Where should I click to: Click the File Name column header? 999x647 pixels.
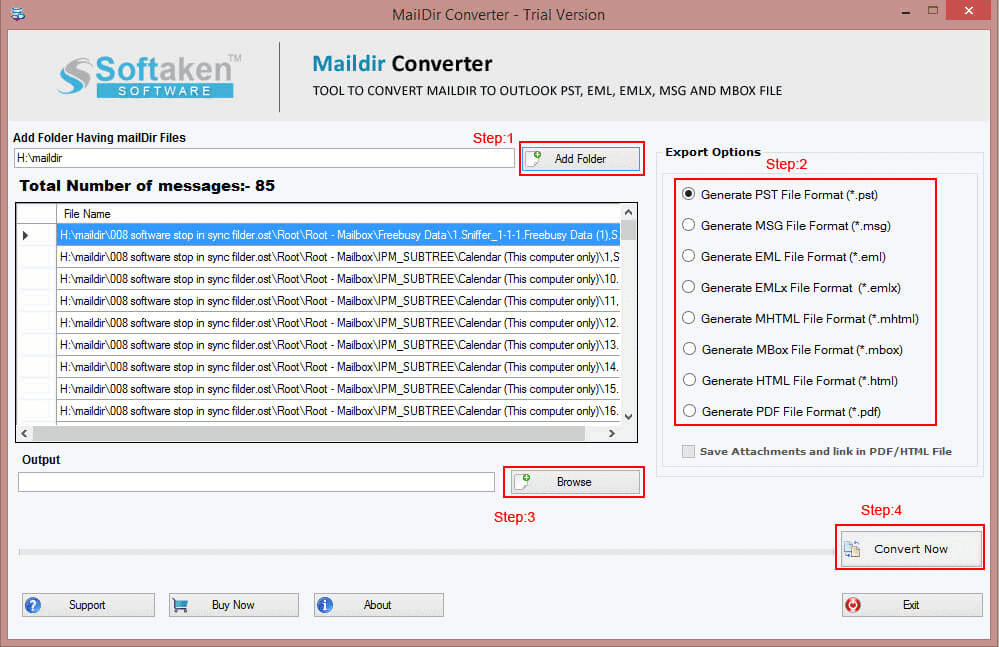338,214
